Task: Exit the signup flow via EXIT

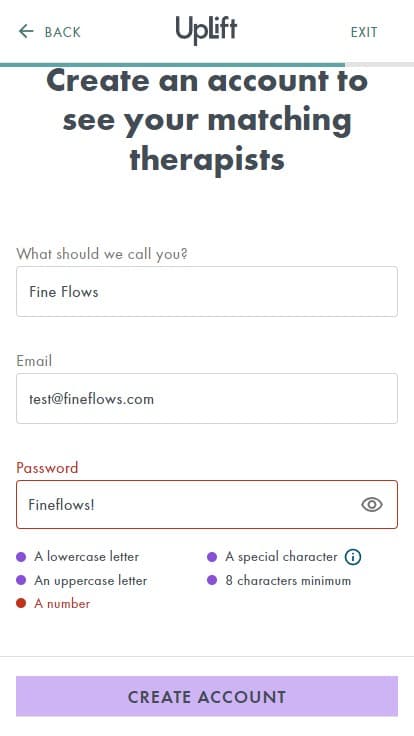Action: 364,32
